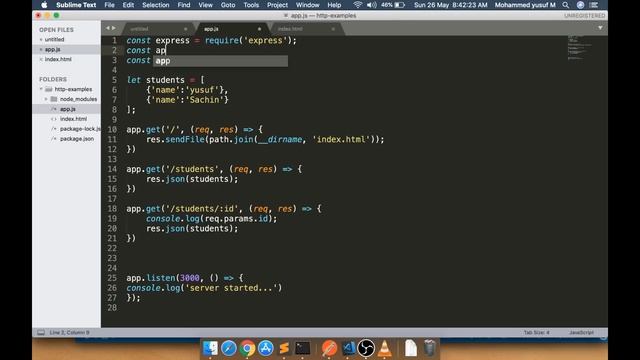Switch to OBS Studio in dock
This screenshot has height=360, width=640.
366,348
